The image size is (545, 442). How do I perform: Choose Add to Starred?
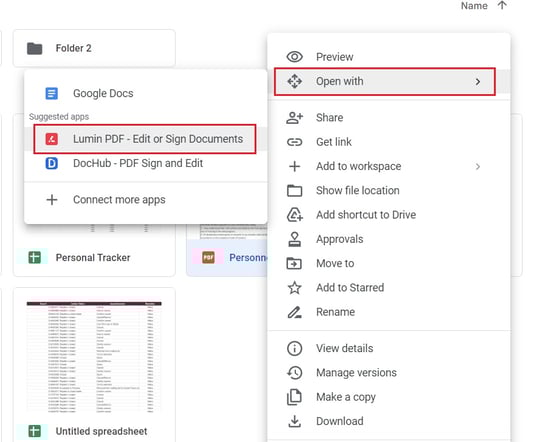389,288
